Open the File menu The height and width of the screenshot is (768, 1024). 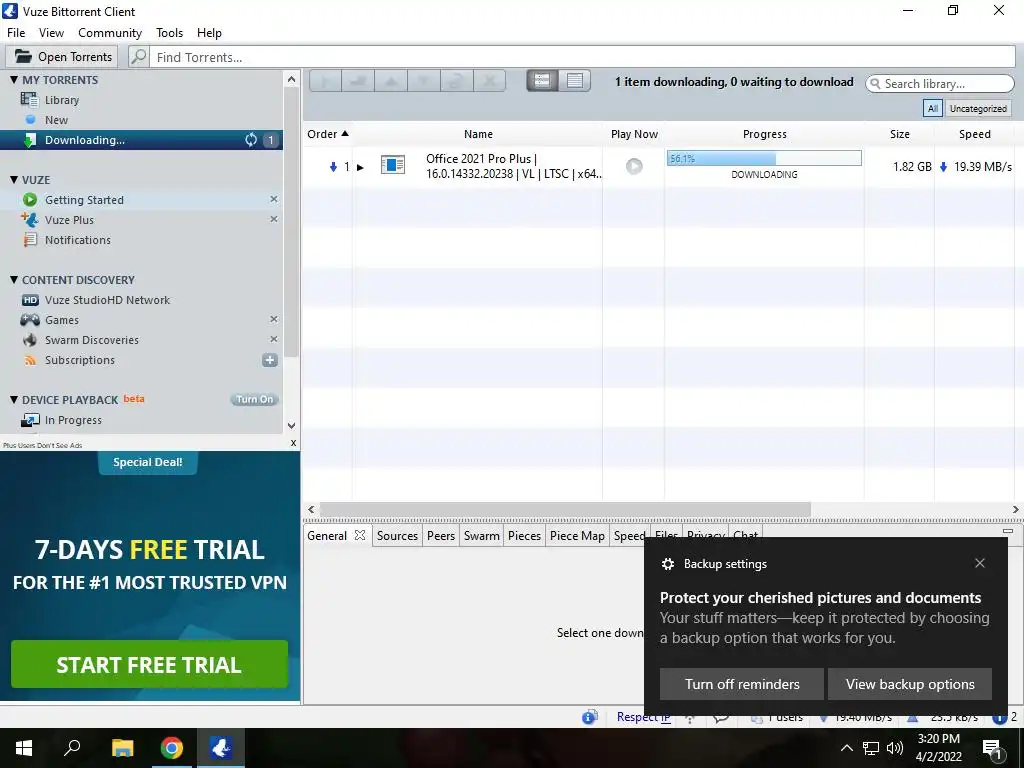coord(16,33)
